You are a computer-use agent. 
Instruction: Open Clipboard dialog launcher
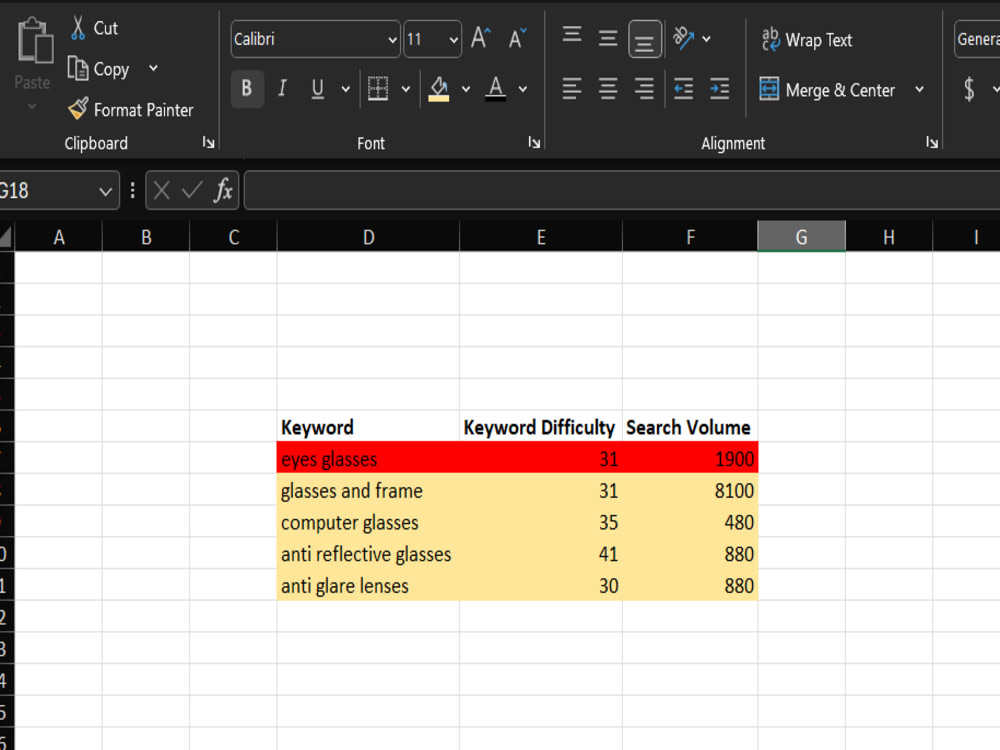pyautogui.click(x=209, y=143)
